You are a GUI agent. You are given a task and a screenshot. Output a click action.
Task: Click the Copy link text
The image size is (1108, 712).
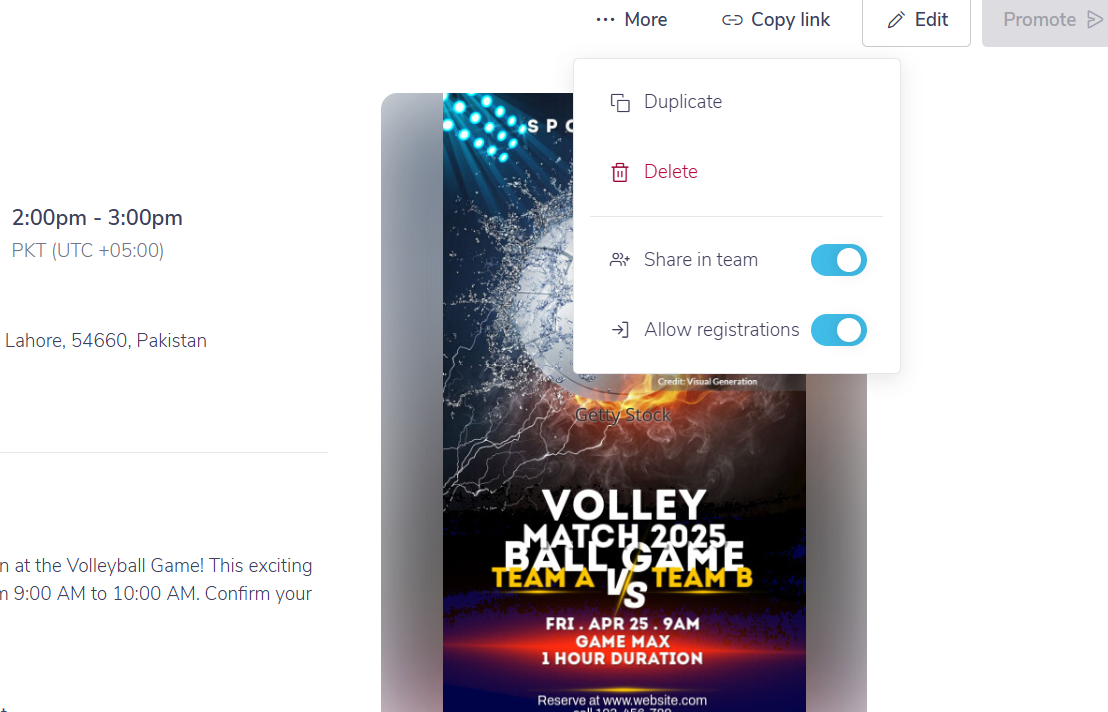pos(790,20)
